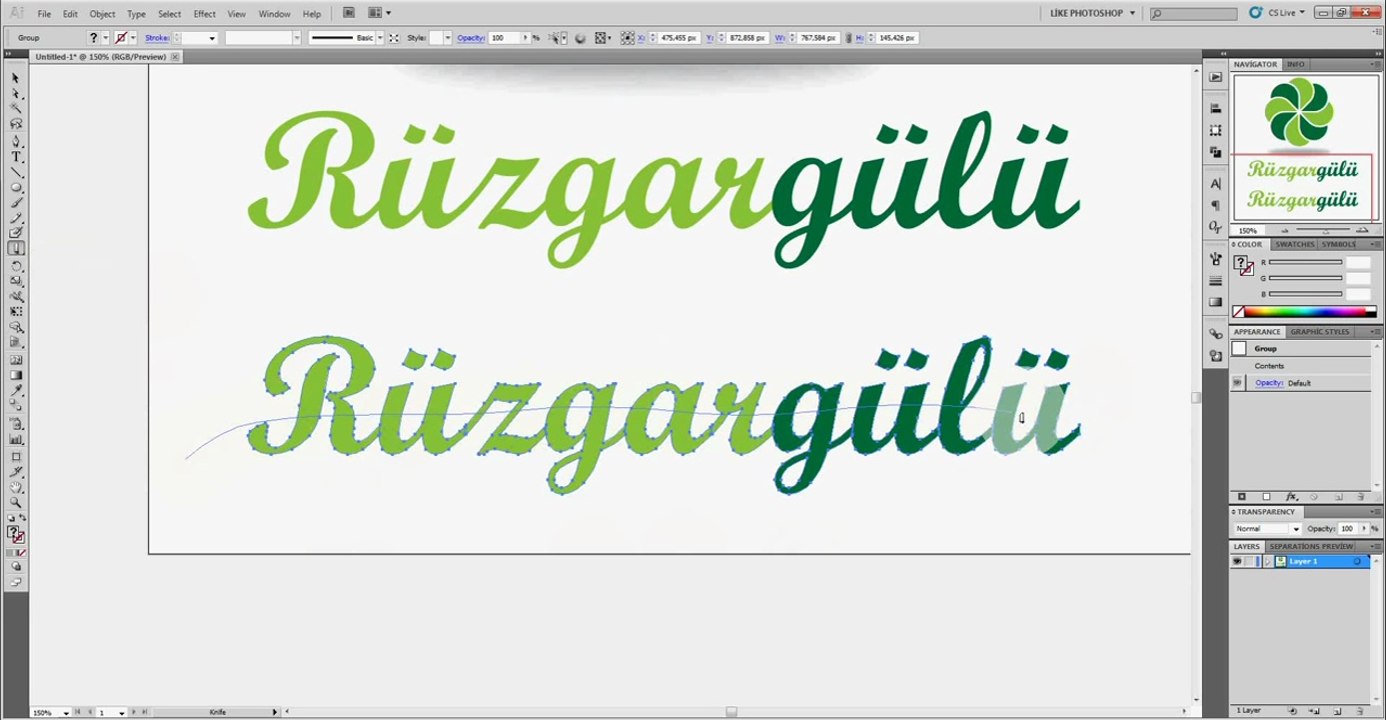1386x720 pixels.
Task: Select the Gradient tool in toolbox
Action: click(15, 375)
